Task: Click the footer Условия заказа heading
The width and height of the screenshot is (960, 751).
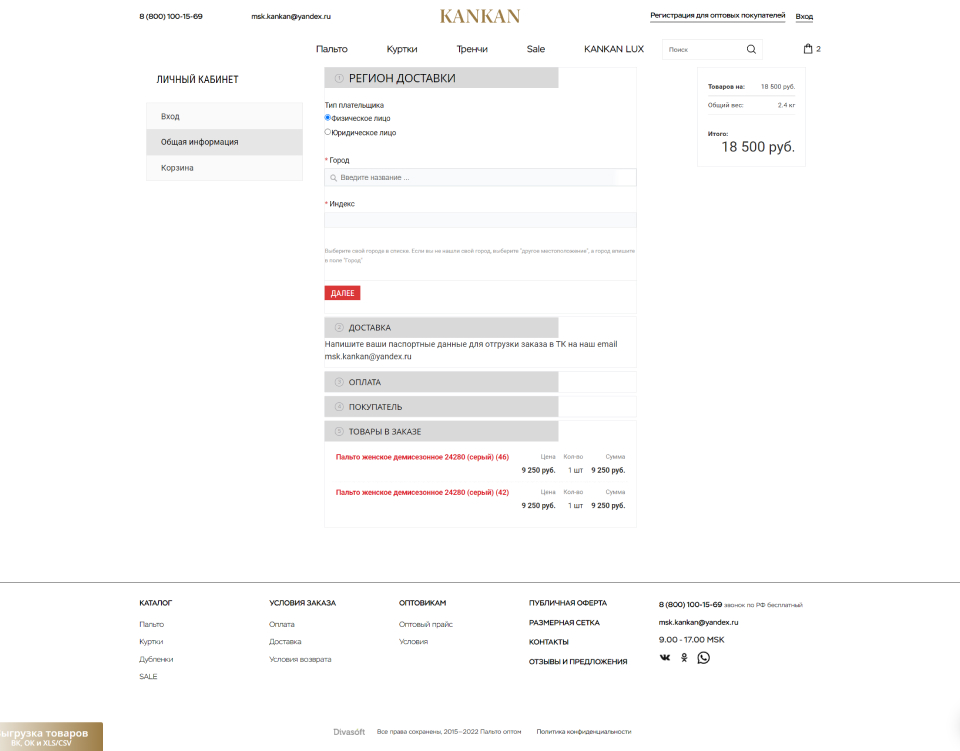Action: coord(302,603)
